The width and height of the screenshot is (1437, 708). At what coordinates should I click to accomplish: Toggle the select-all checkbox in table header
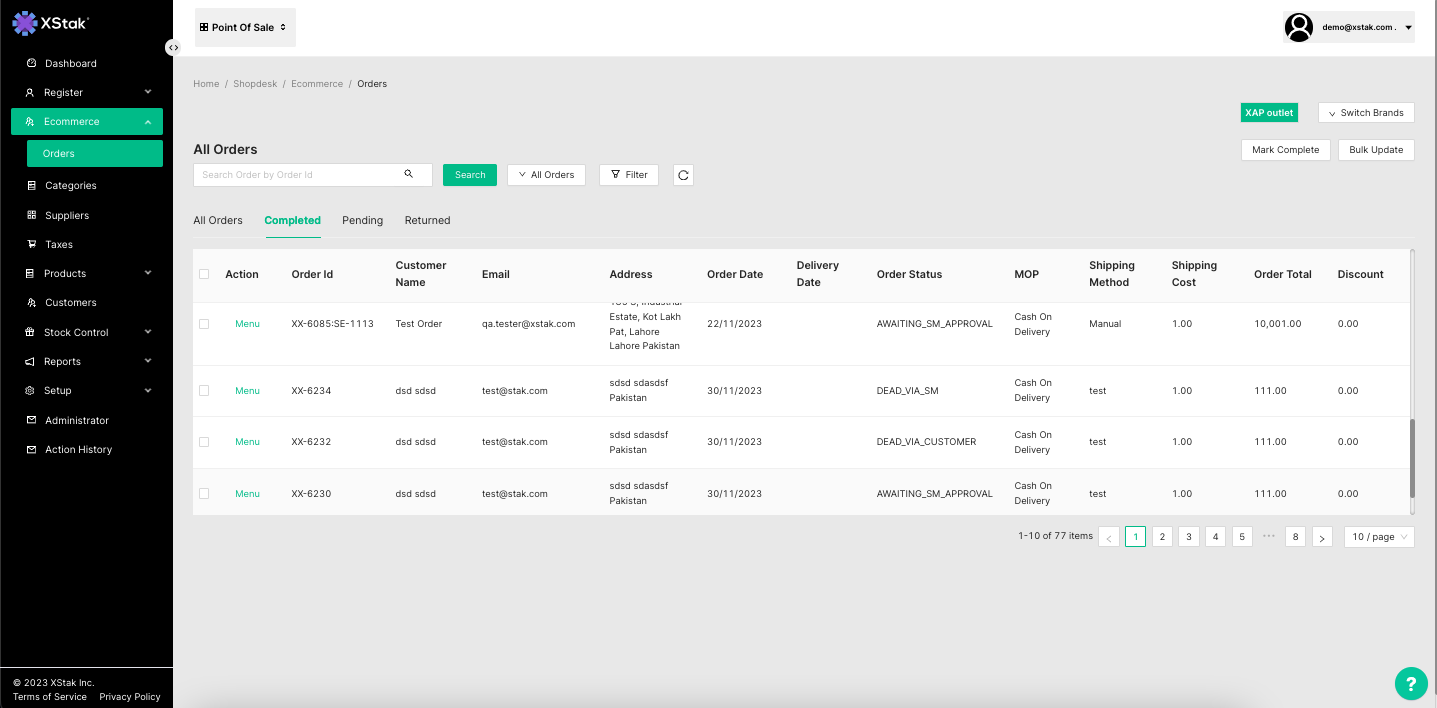[204, 274]
